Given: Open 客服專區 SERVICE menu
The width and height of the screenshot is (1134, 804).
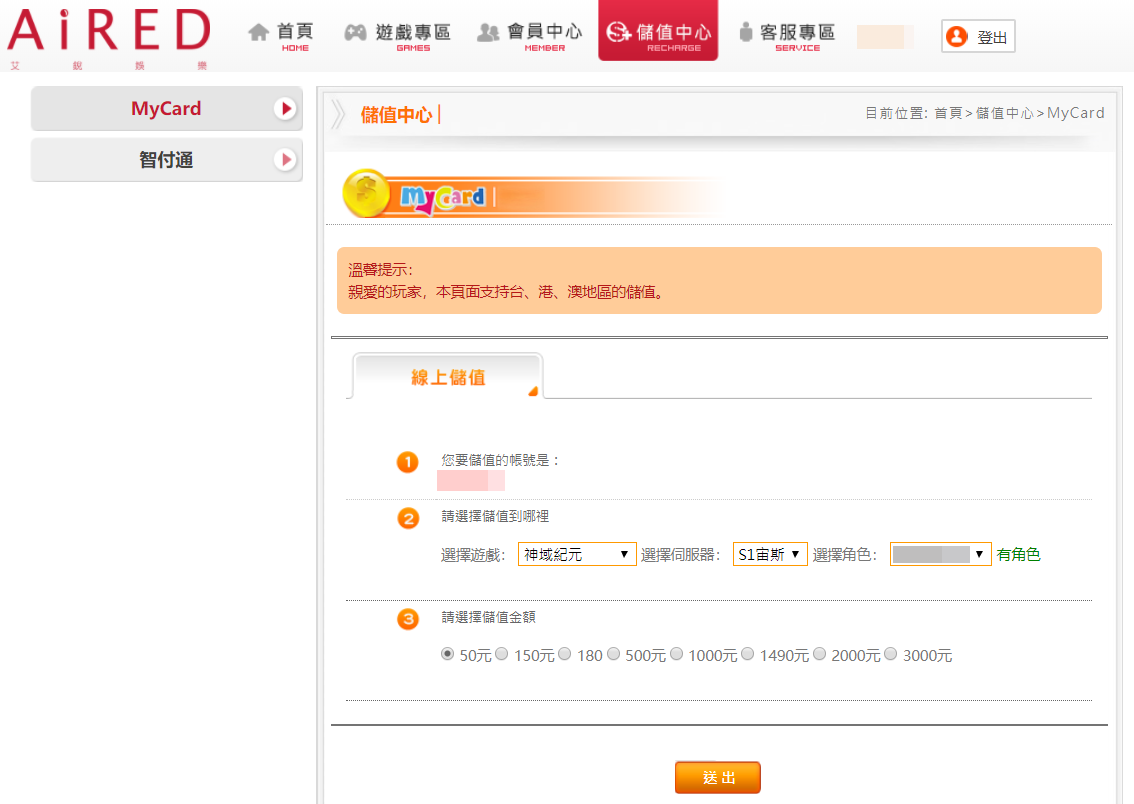Looking at the screenshot, I should coord(787,36).
